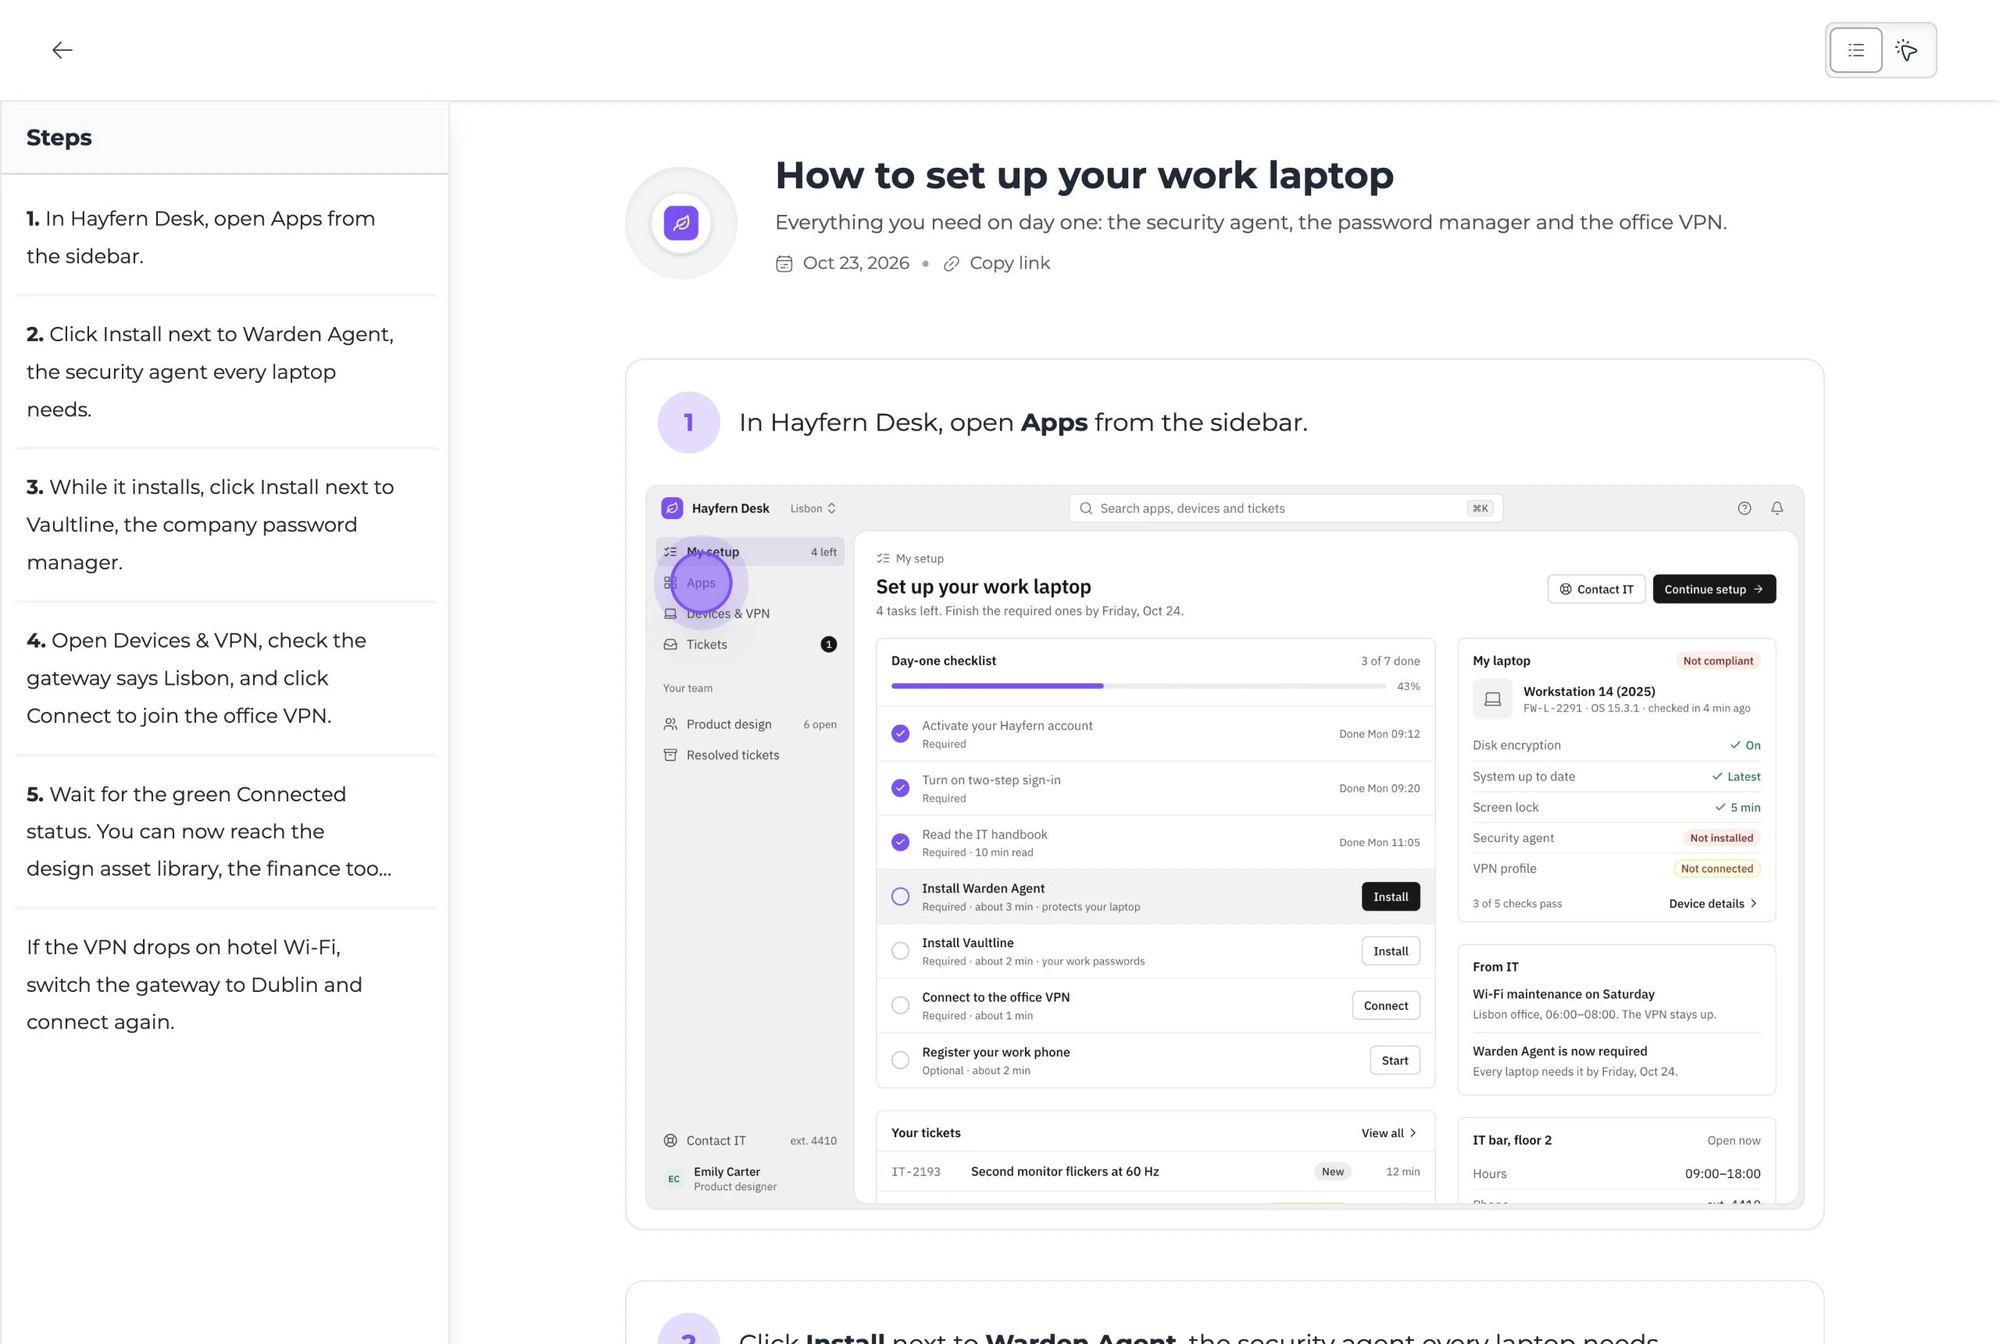Switch to the interactive cursor view toggle

[x=1906, y=50]
